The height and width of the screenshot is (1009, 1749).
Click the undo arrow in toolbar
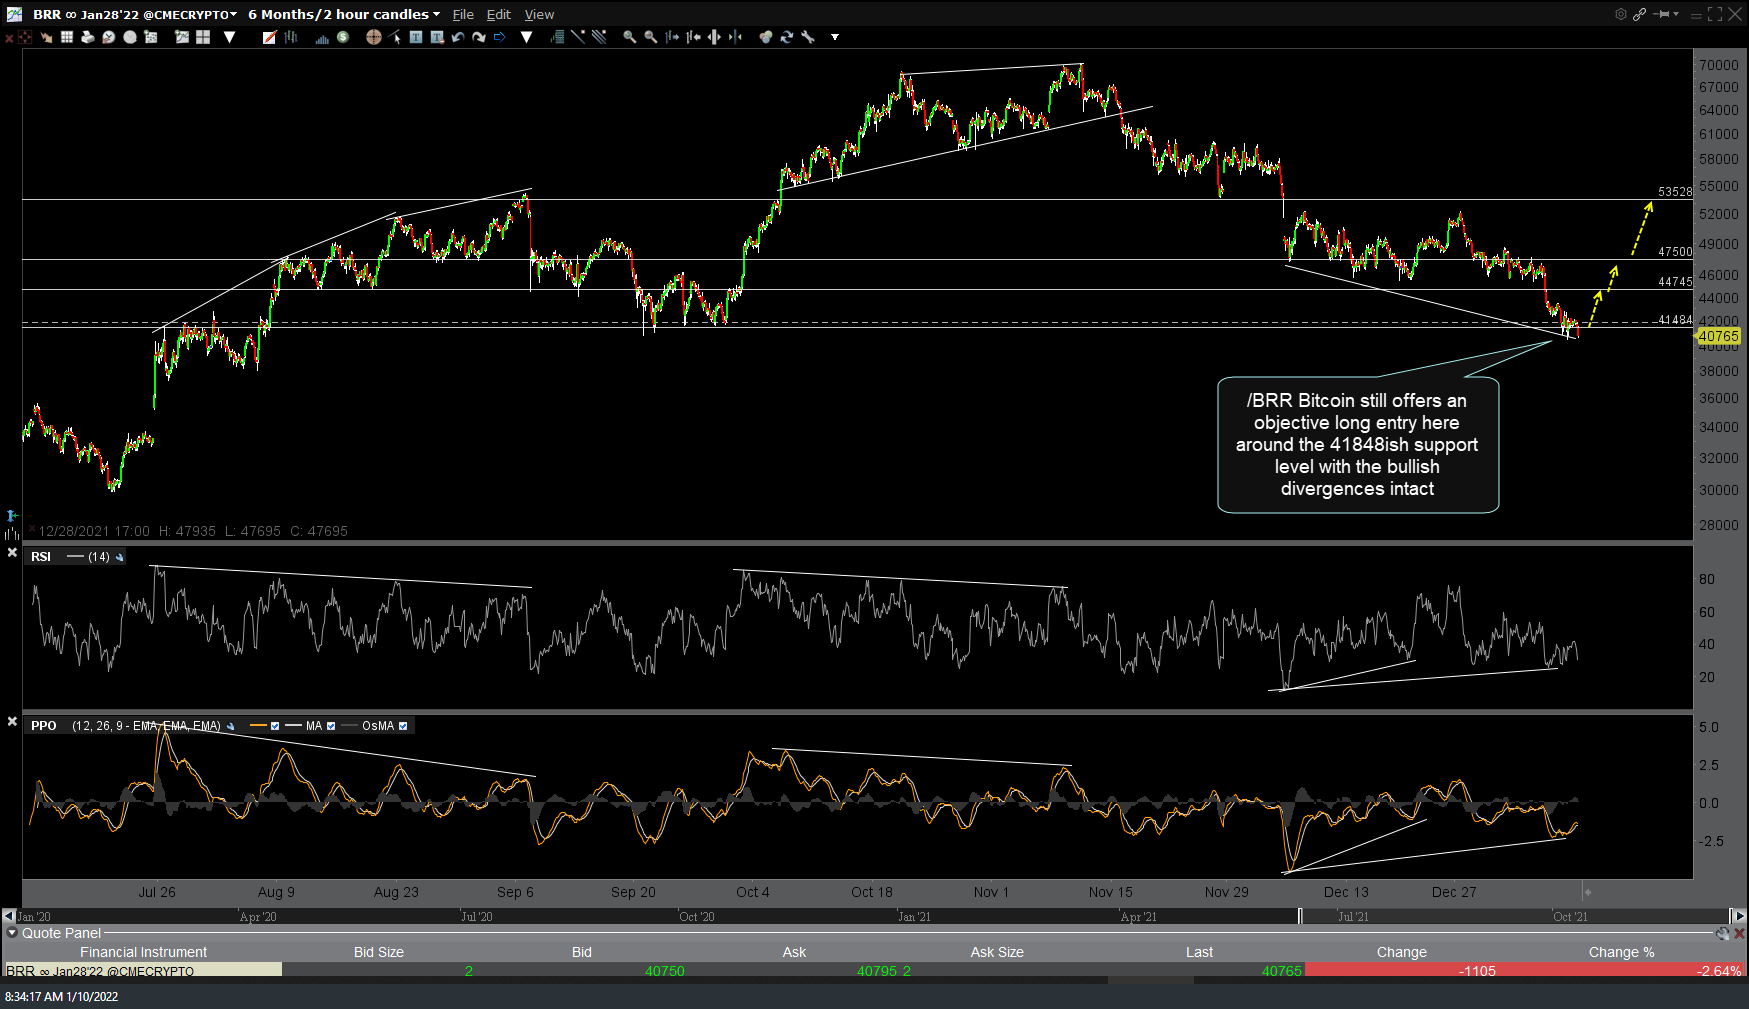pos(458,37)
